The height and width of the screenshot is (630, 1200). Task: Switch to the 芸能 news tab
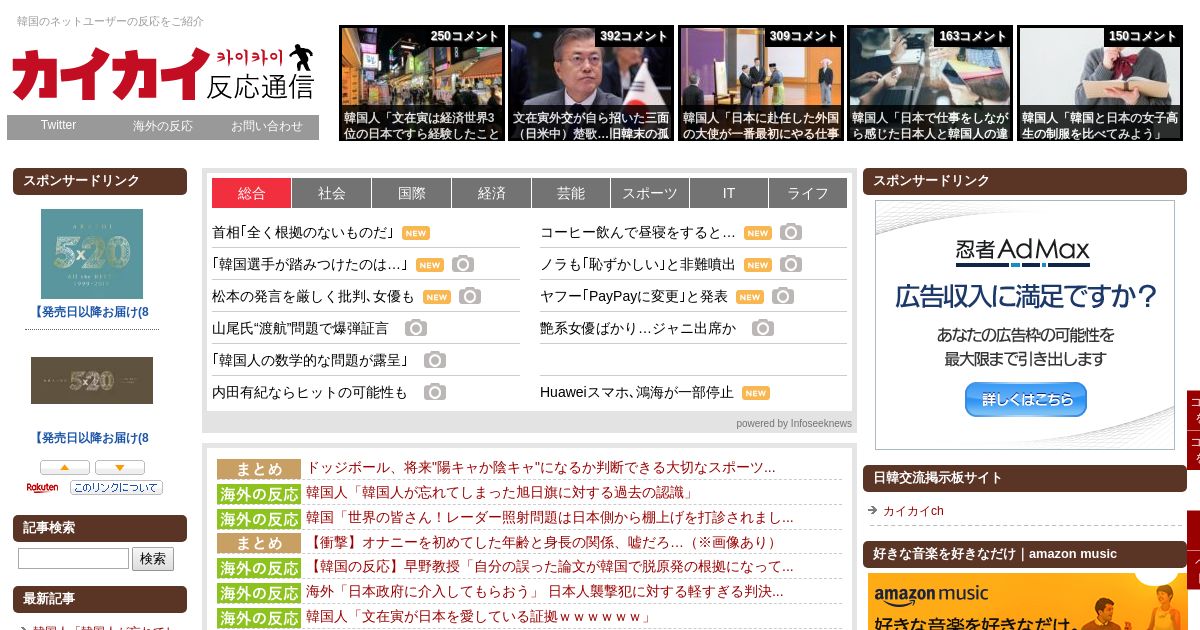pos(570,193)
